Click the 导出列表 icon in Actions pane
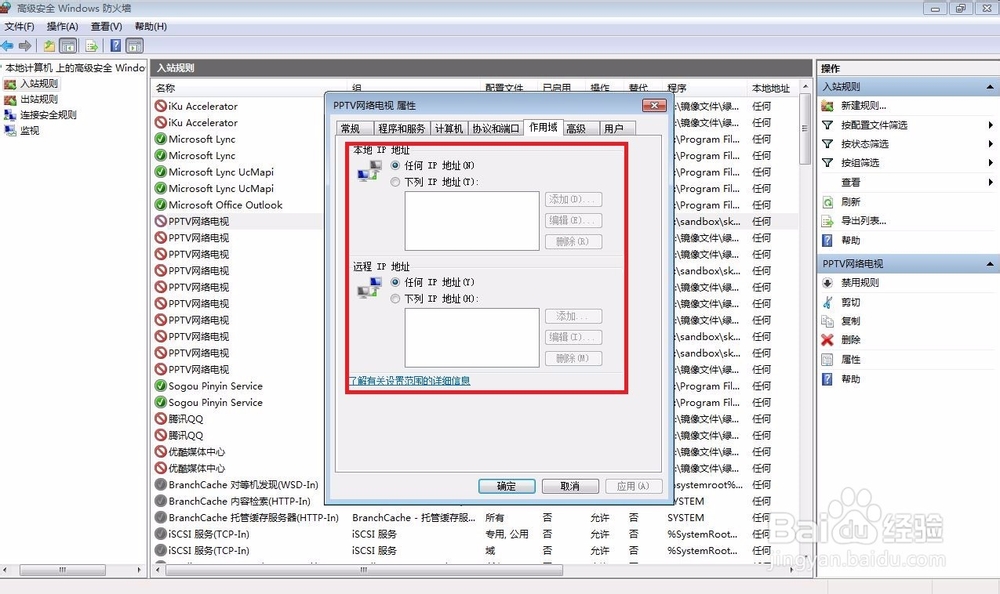The height and width of the screenshot is (594, 1000). 827,221
